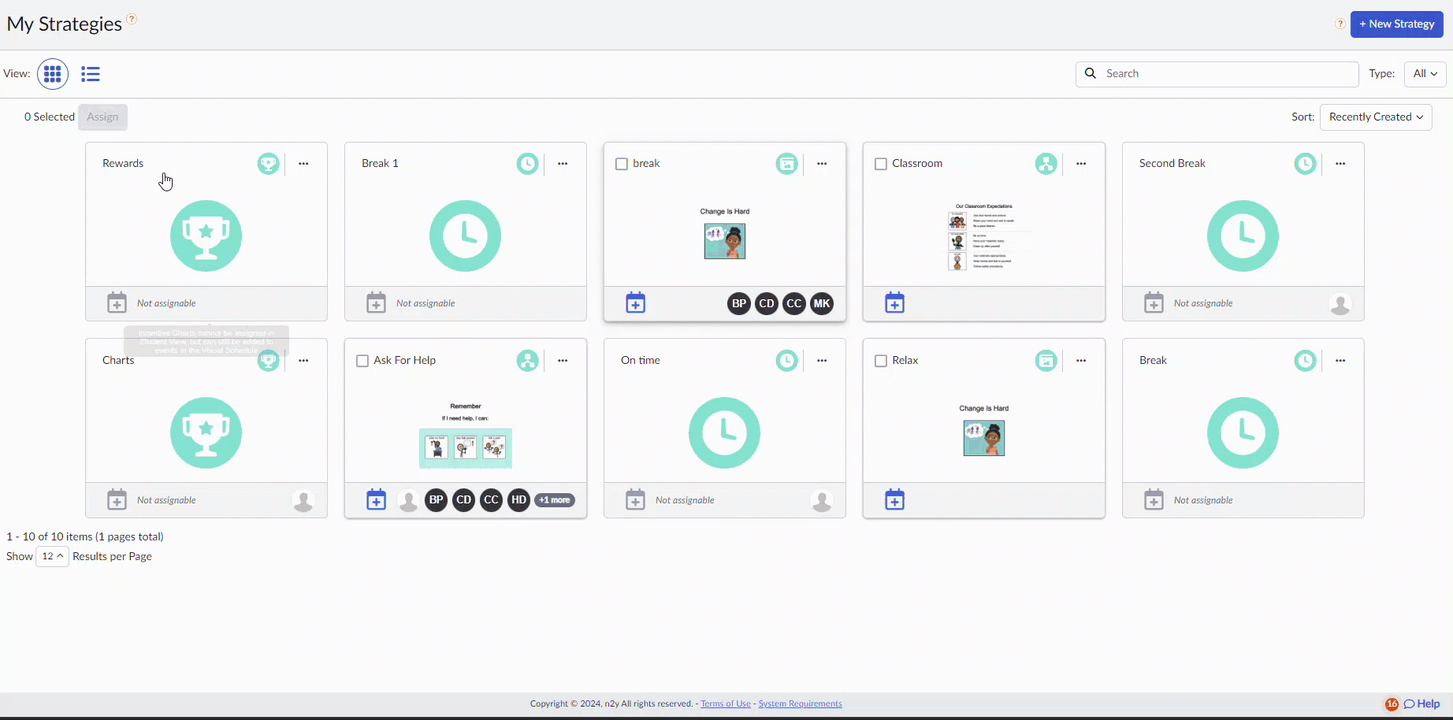This screenshot has width=1453, height=720.
Task: Open Help chat in footer
Action: pyautogui.click(x=1422, y=704)
